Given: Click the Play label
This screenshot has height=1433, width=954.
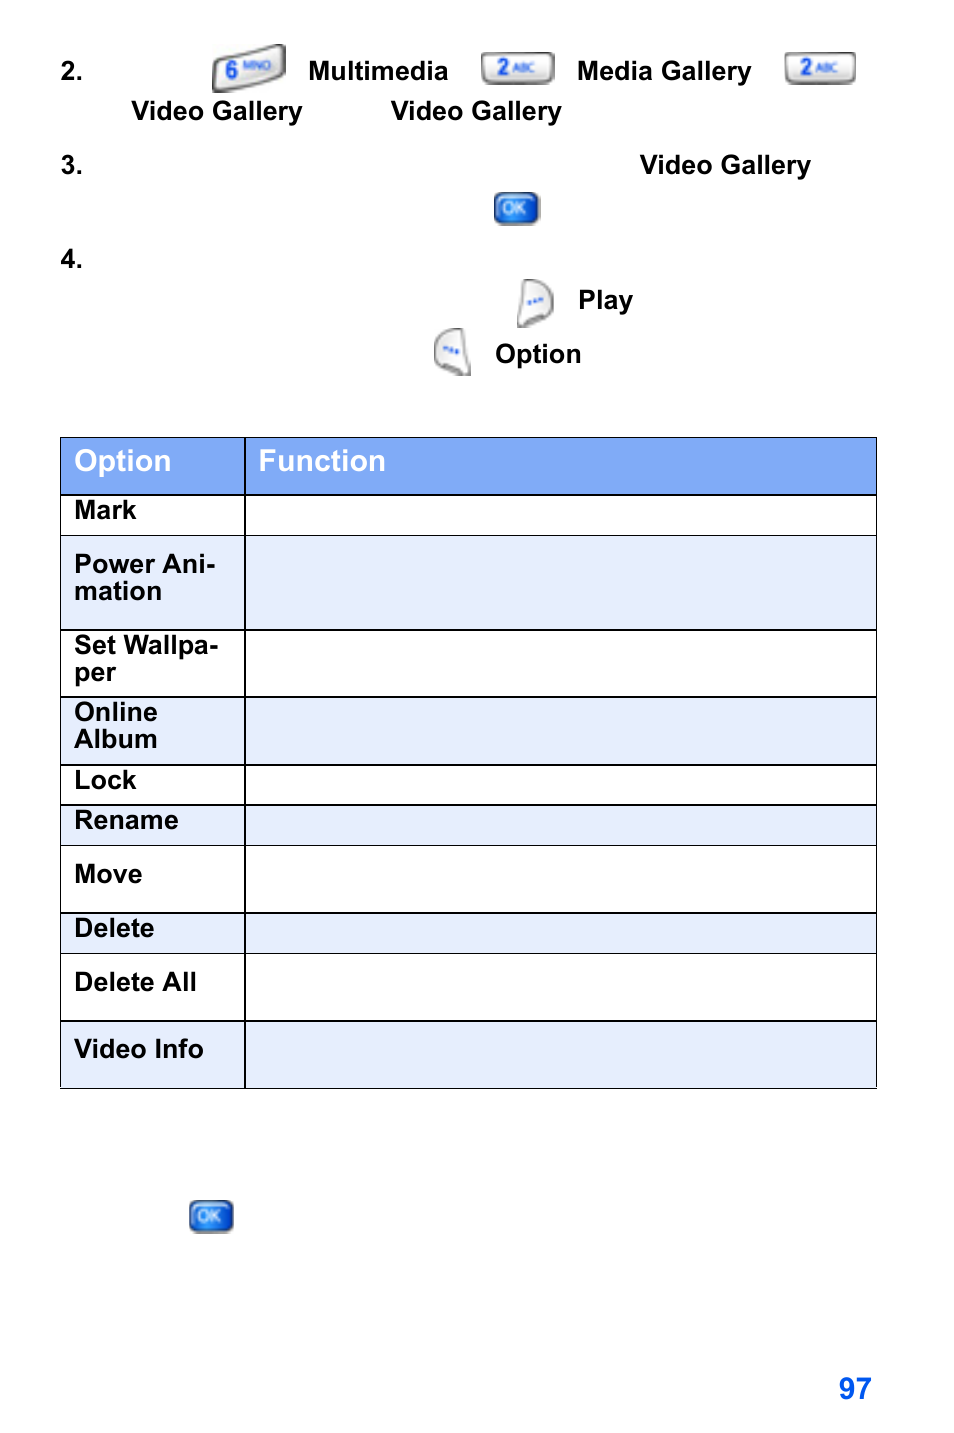Looking at the screenshot, I should point(605,300).
